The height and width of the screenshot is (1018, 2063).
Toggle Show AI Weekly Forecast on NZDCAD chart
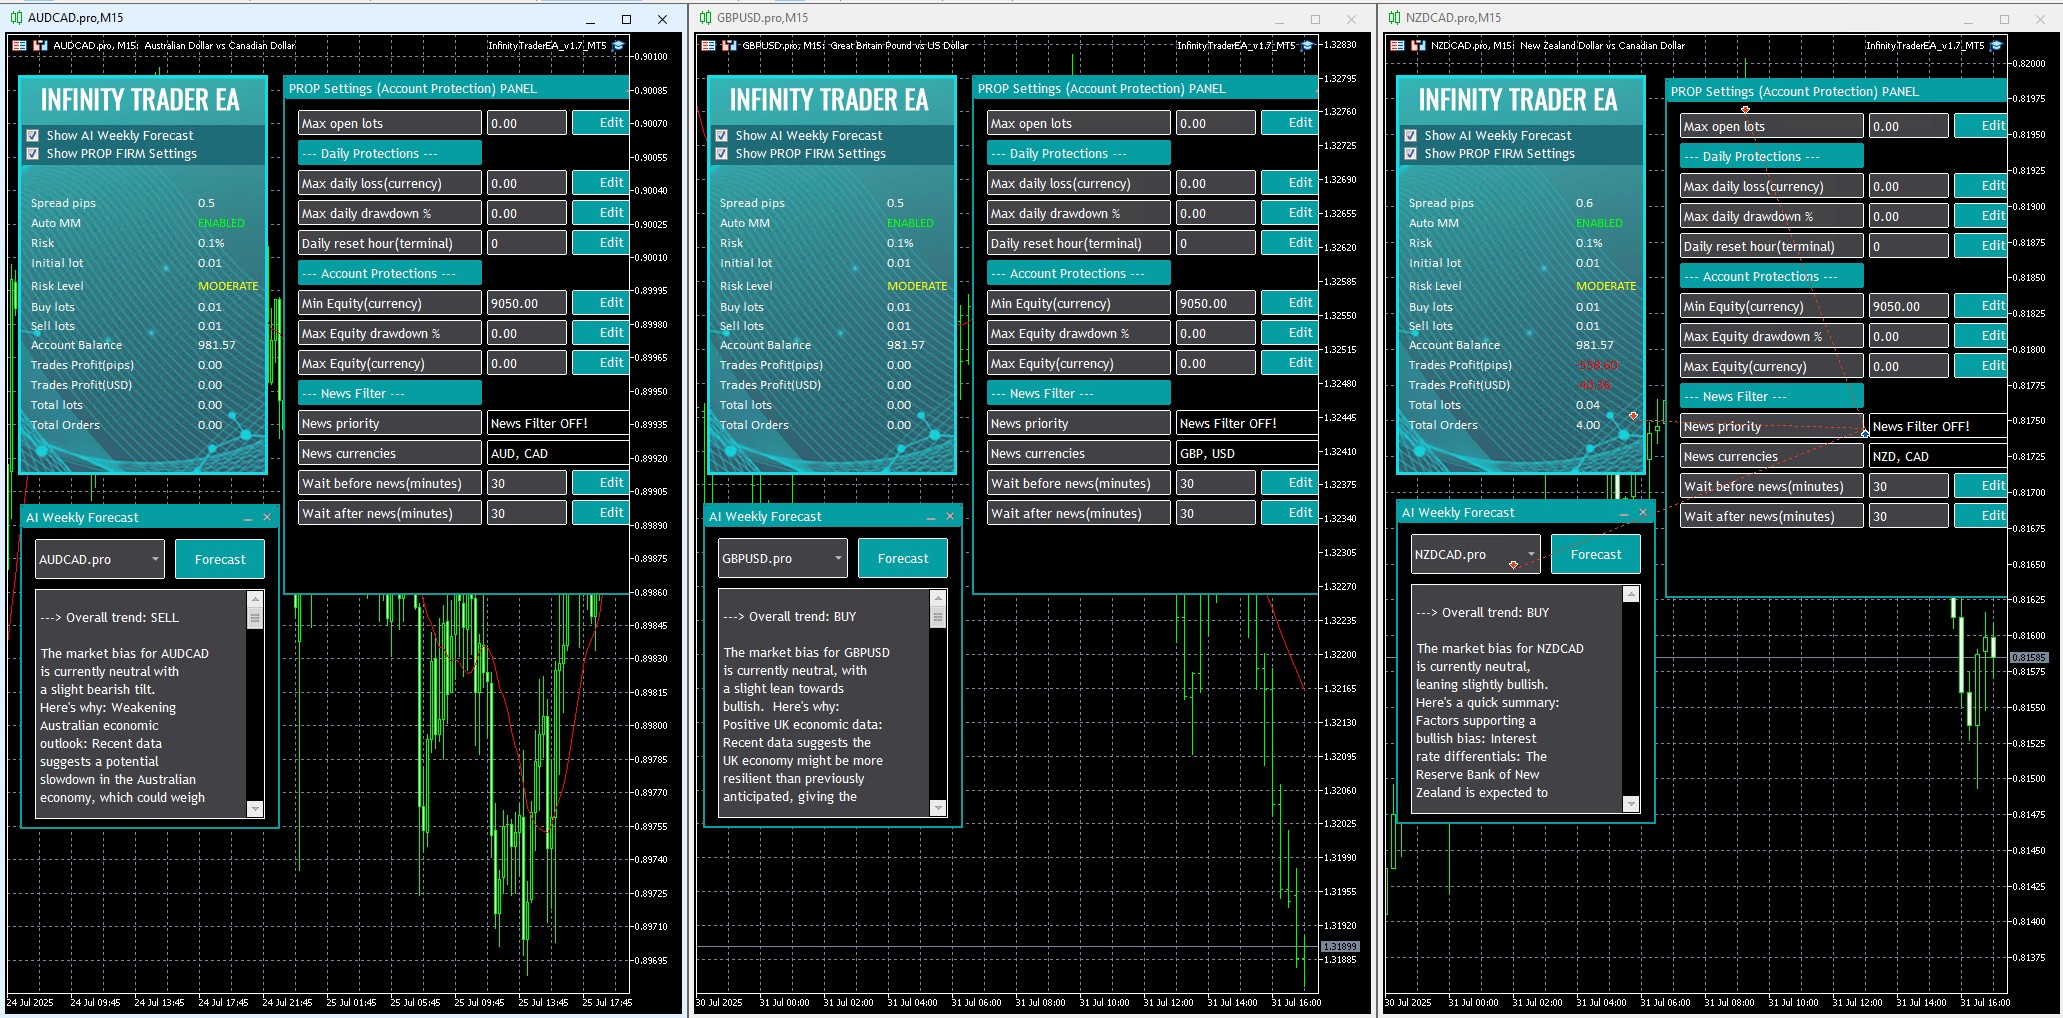tap(1411, 135)
